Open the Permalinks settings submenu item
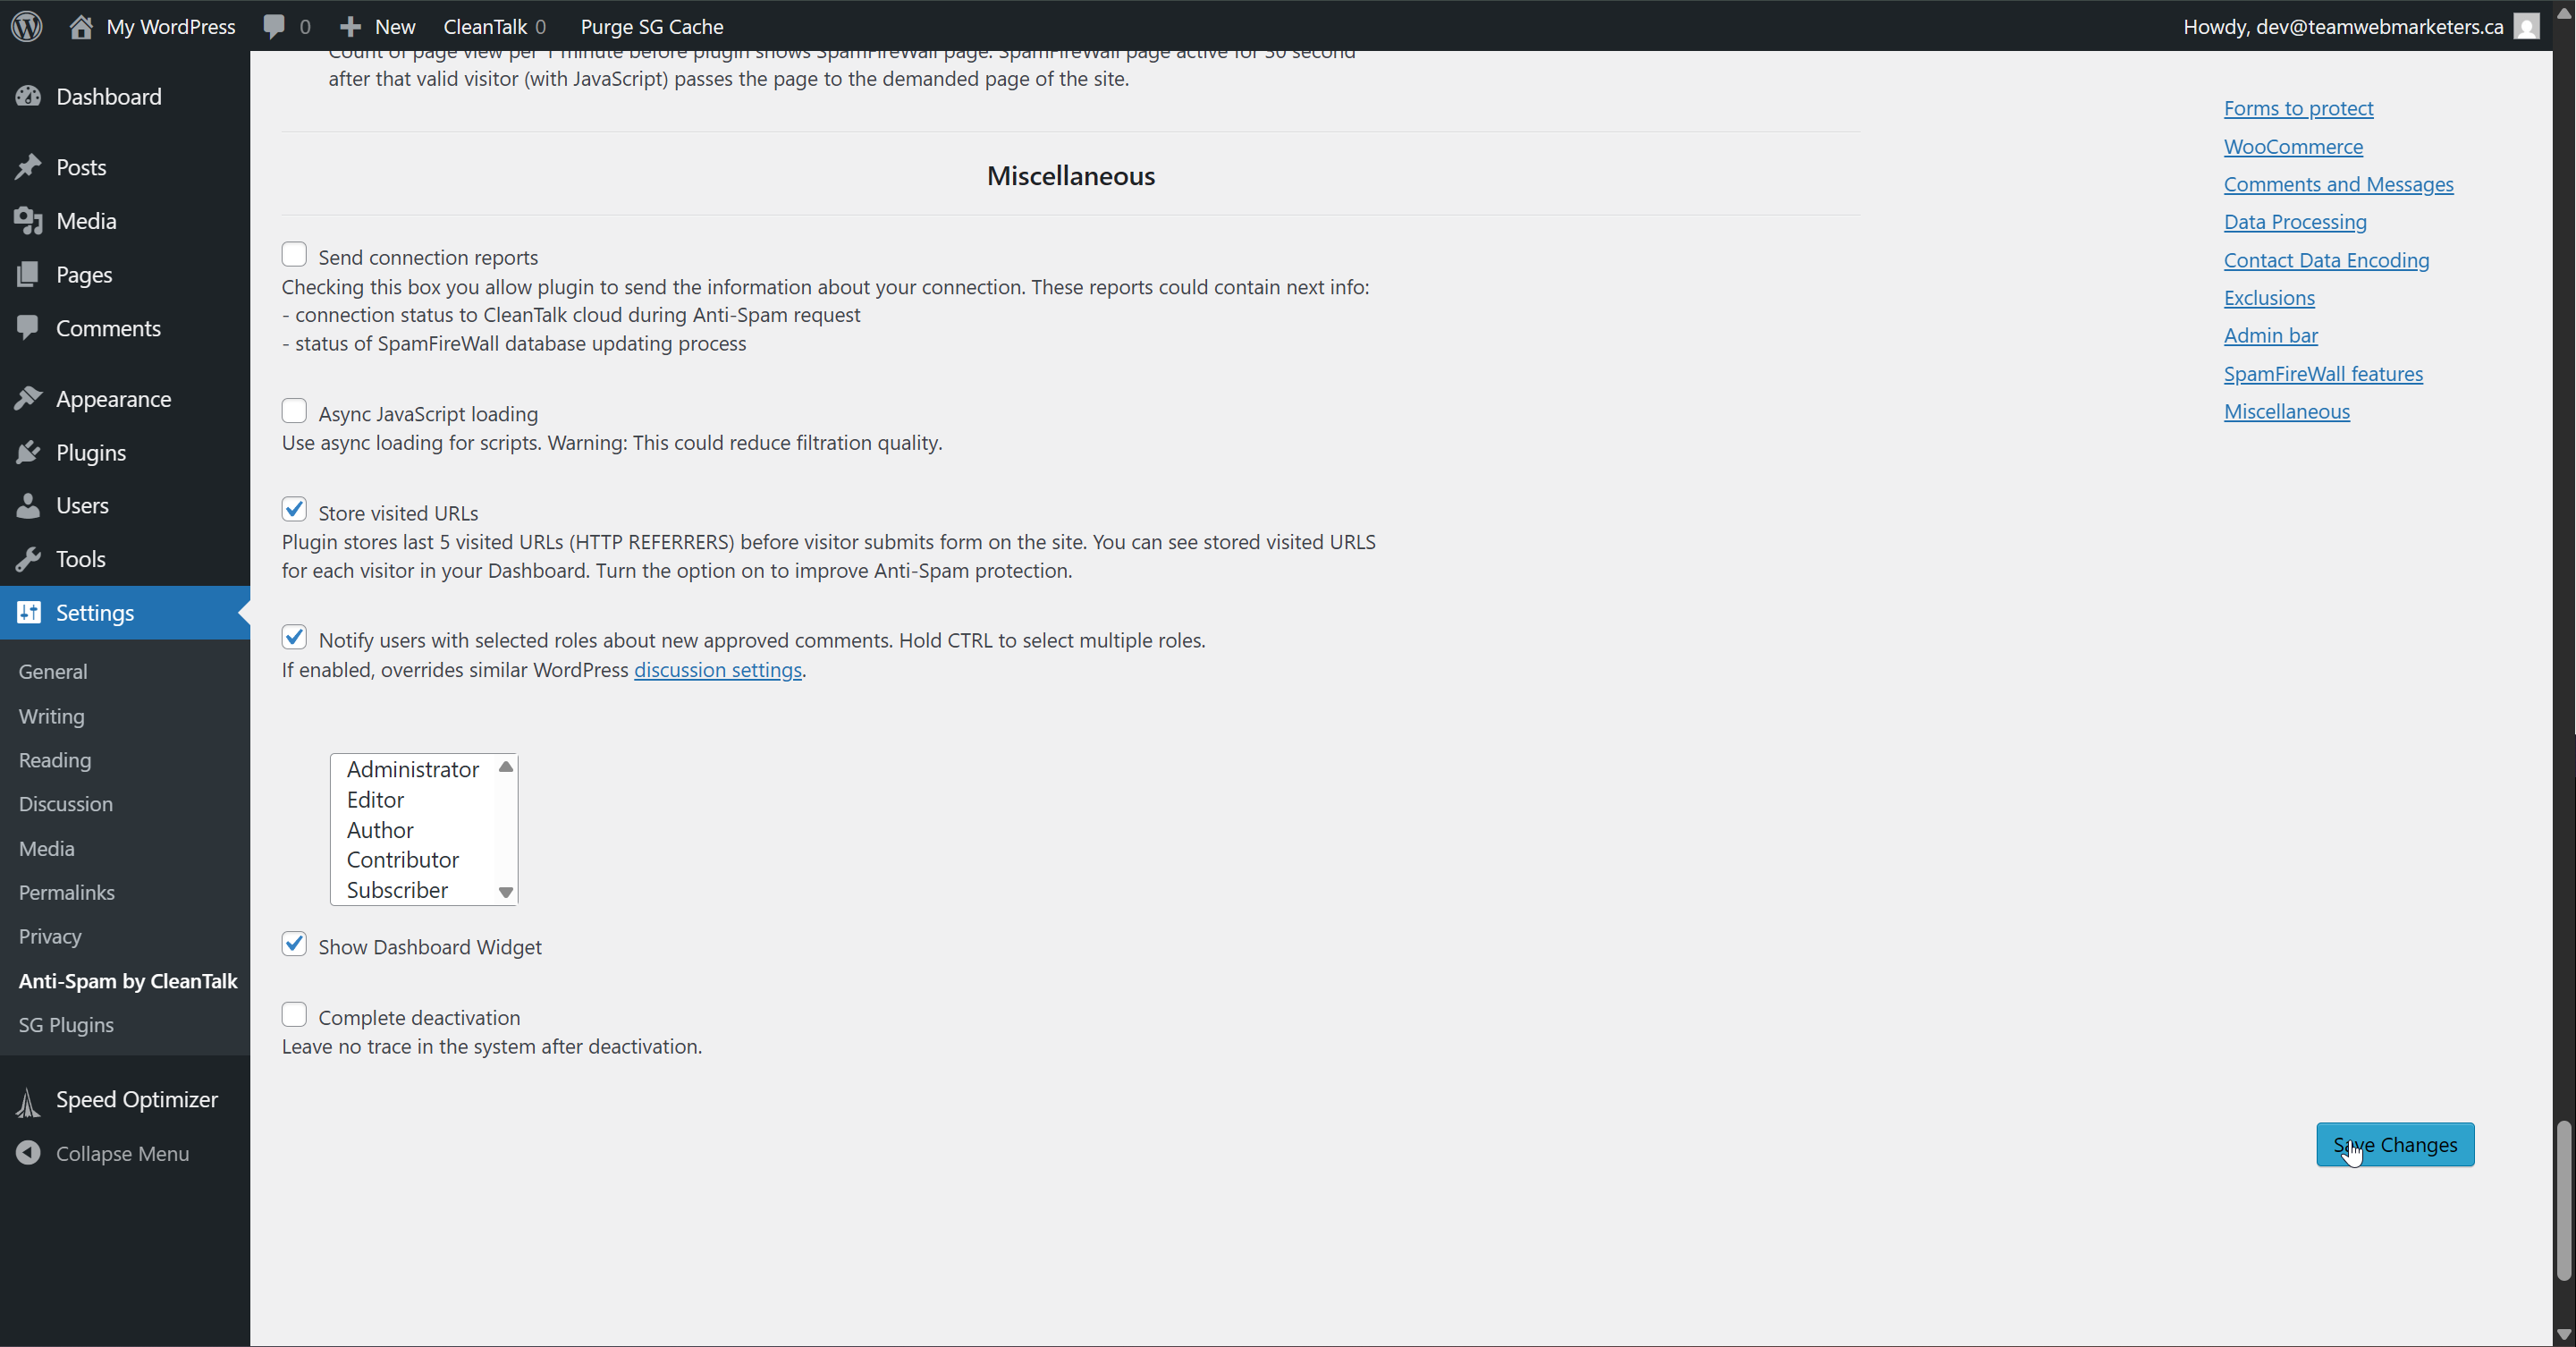This screenshot has width=2576, height=1347. [x=67, y=892]
